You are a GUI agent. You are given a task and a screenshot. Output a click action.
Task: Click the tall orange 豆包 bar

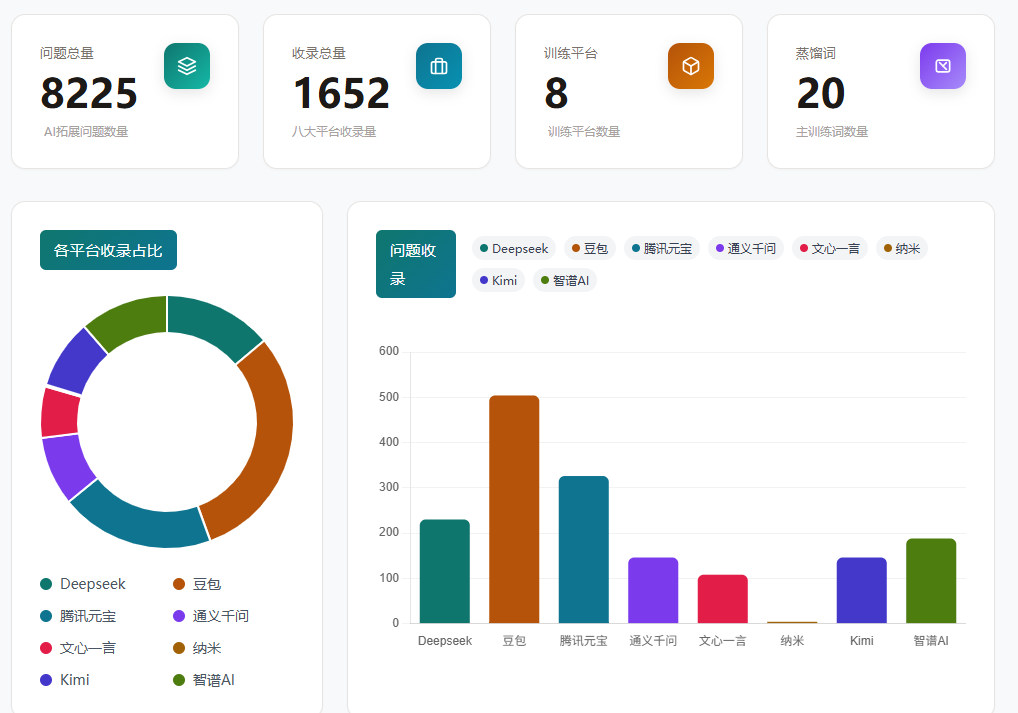click(x=514, y=509)
